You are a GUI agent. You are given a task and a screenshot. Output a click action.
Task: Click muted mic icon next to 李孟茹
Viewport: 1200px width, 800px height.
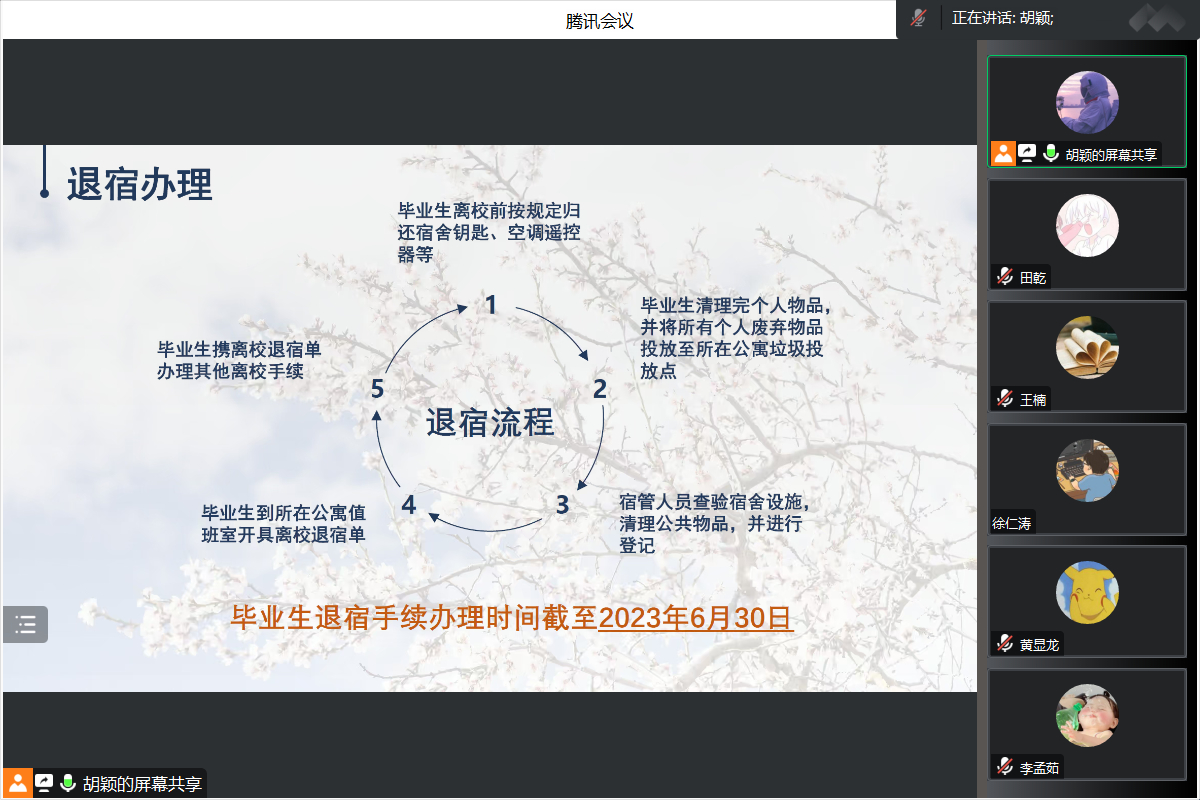[1004, 767]
